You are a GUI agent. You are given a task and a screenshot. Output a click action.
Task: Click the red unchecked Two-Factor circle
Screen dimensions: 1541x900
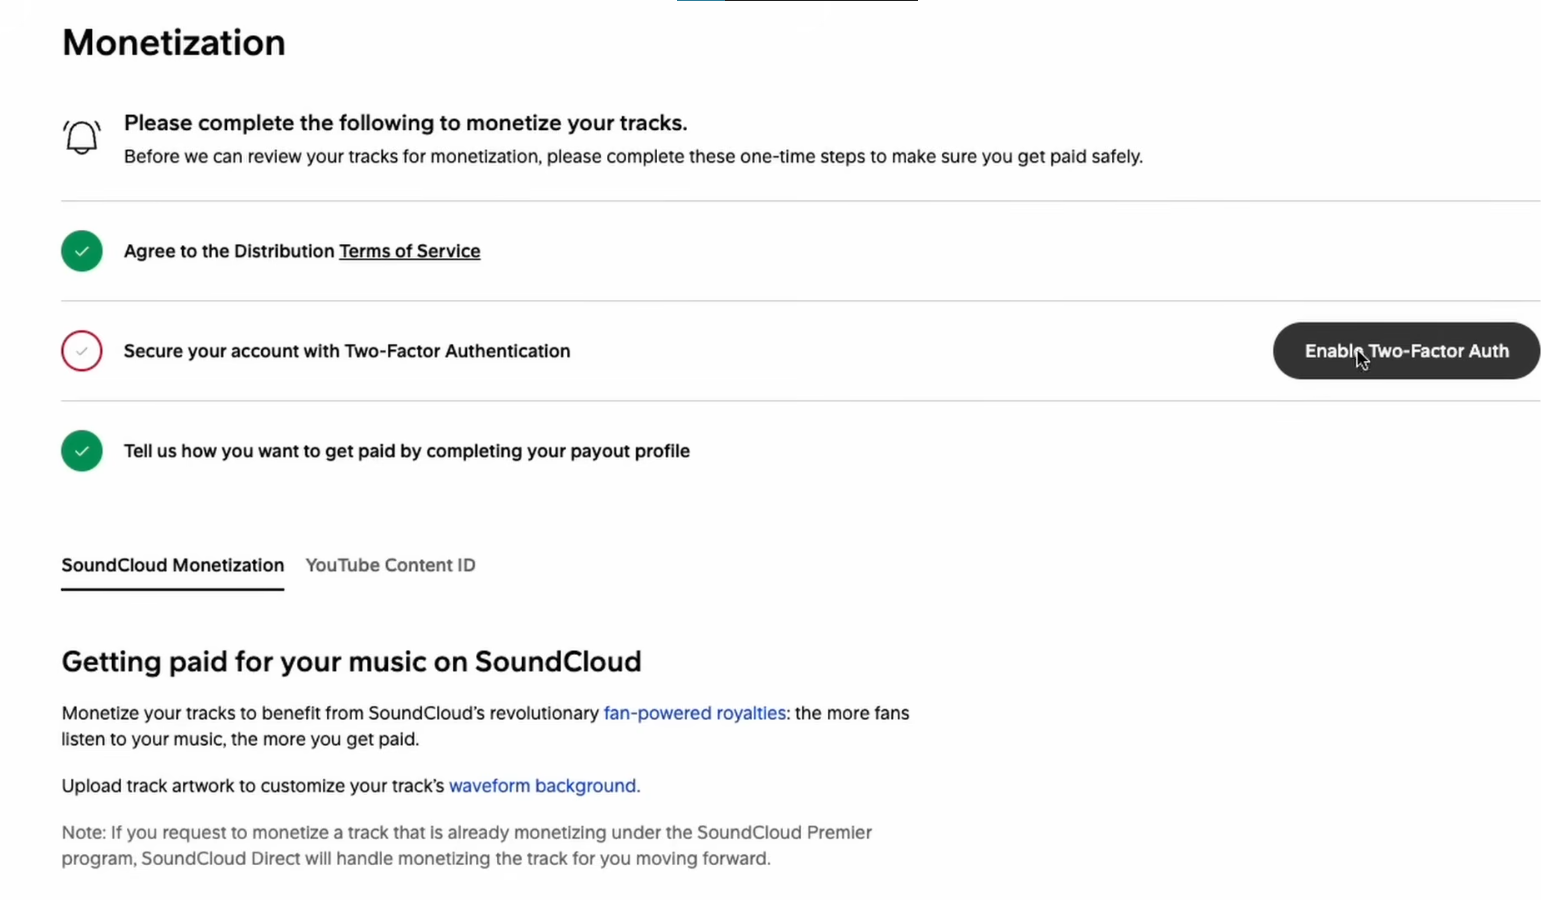pyautogui.click(x=82, y=351)
